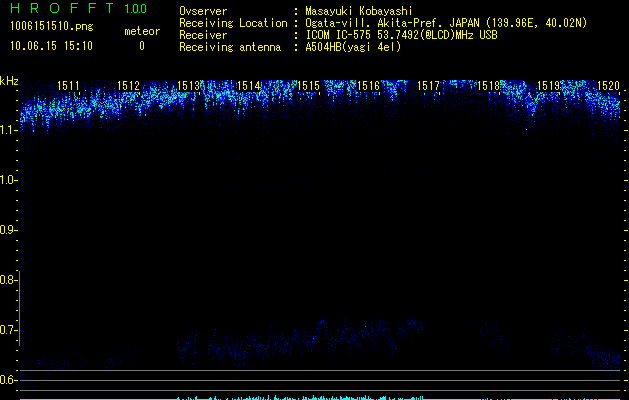Click the 1519 time marker
The height and width of the screenshot is (400, 629).
click(x=548, y=85)
